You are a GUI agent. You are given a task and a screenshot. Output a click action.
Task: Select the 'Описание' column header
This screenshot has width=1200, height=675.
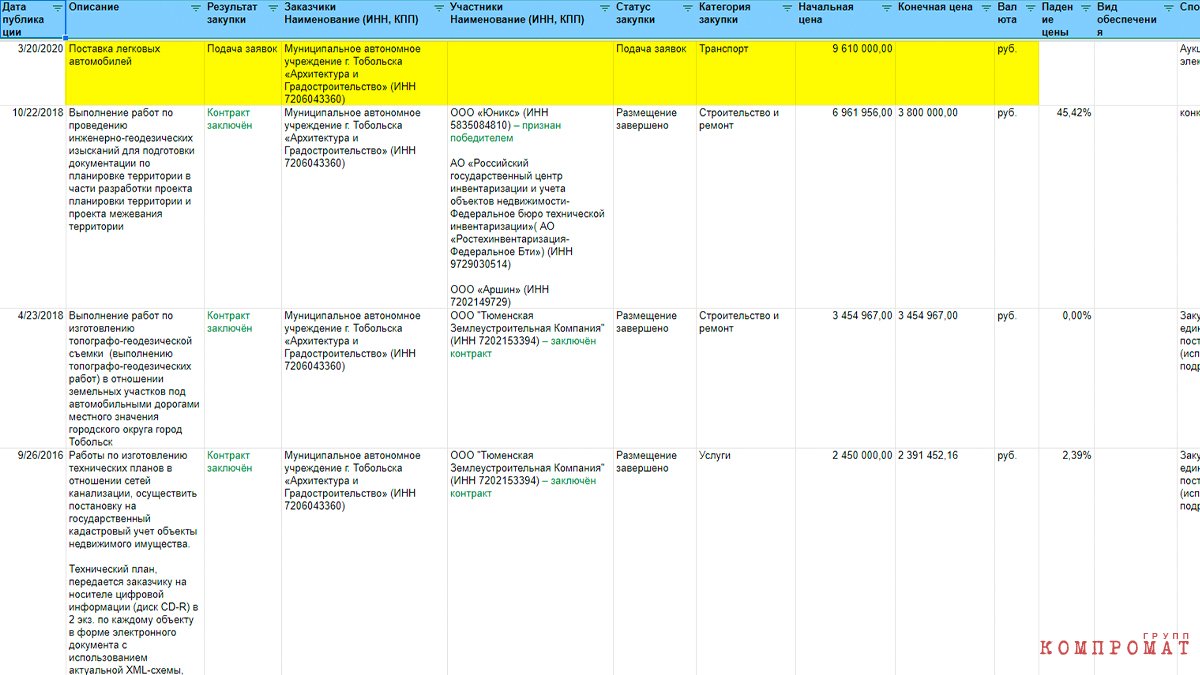click(x=134, y=20)
